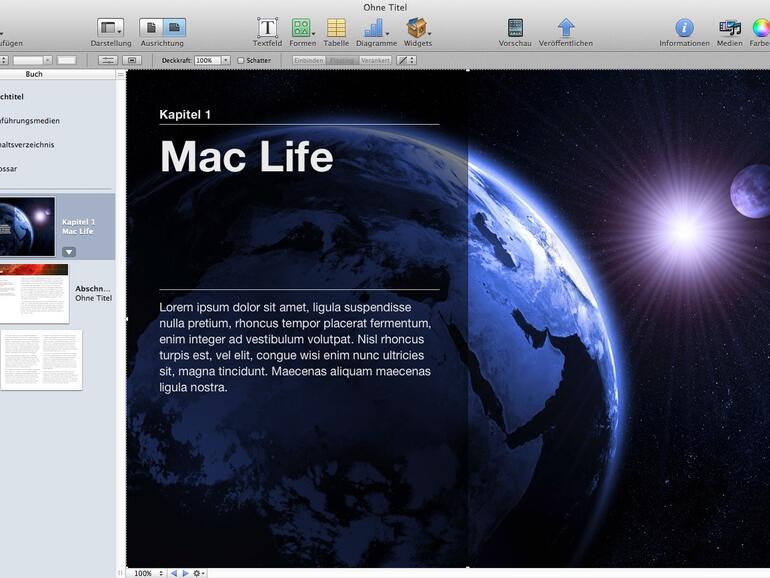Select the Abschnitt Ohne Titel page thumbnail

(x=34, y=293)
